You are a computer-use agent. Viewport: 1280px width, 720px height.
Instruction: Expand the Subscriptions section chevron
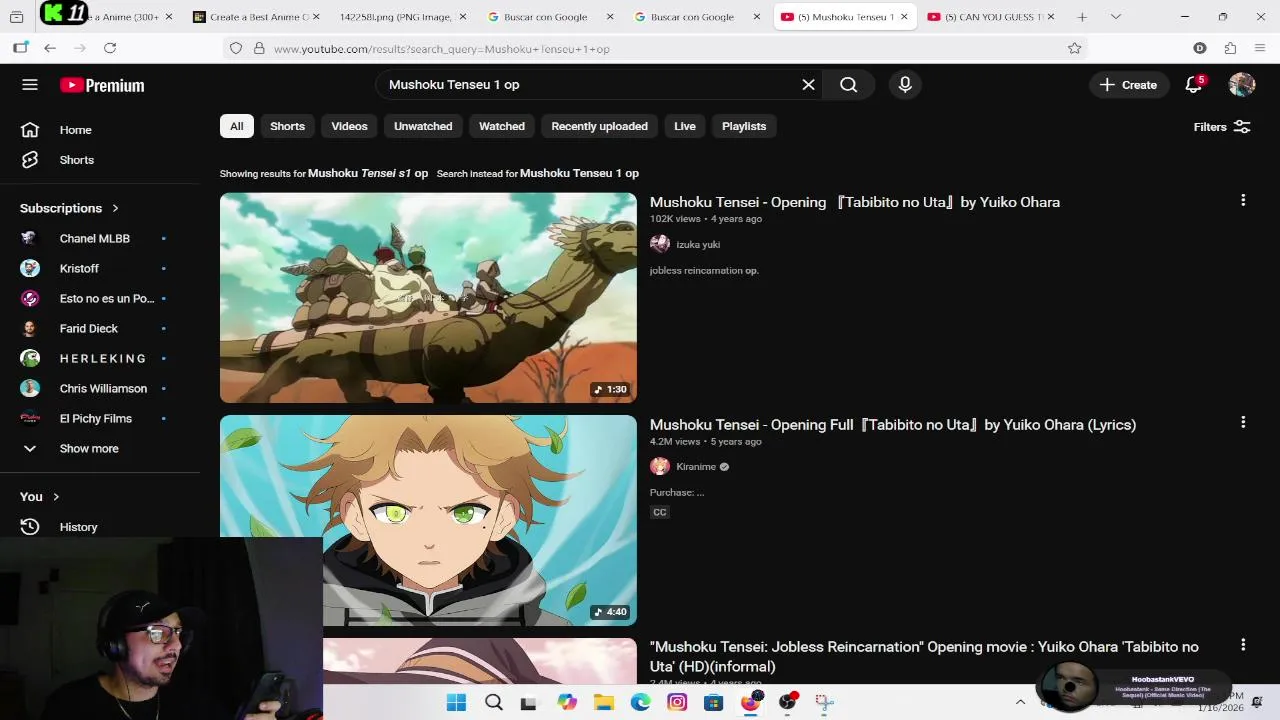(x=115, y=208)
